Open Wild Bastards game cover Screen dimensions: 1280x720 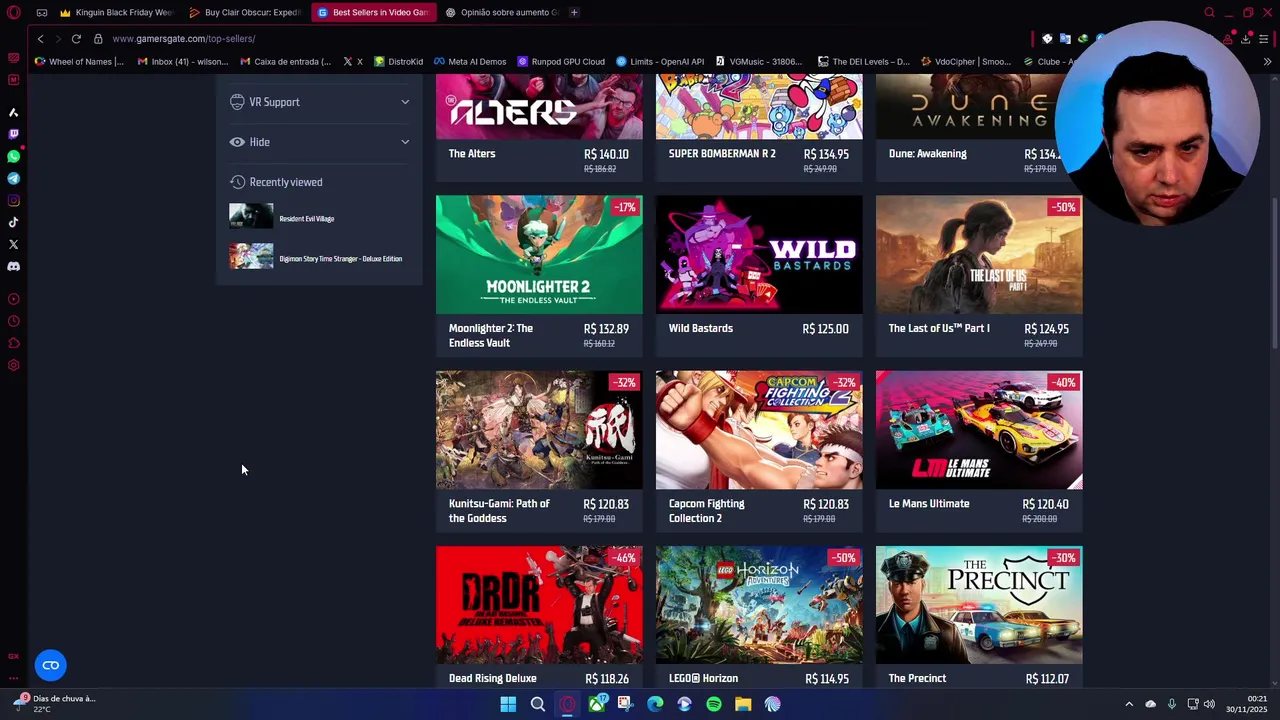(x=759, y=254)
